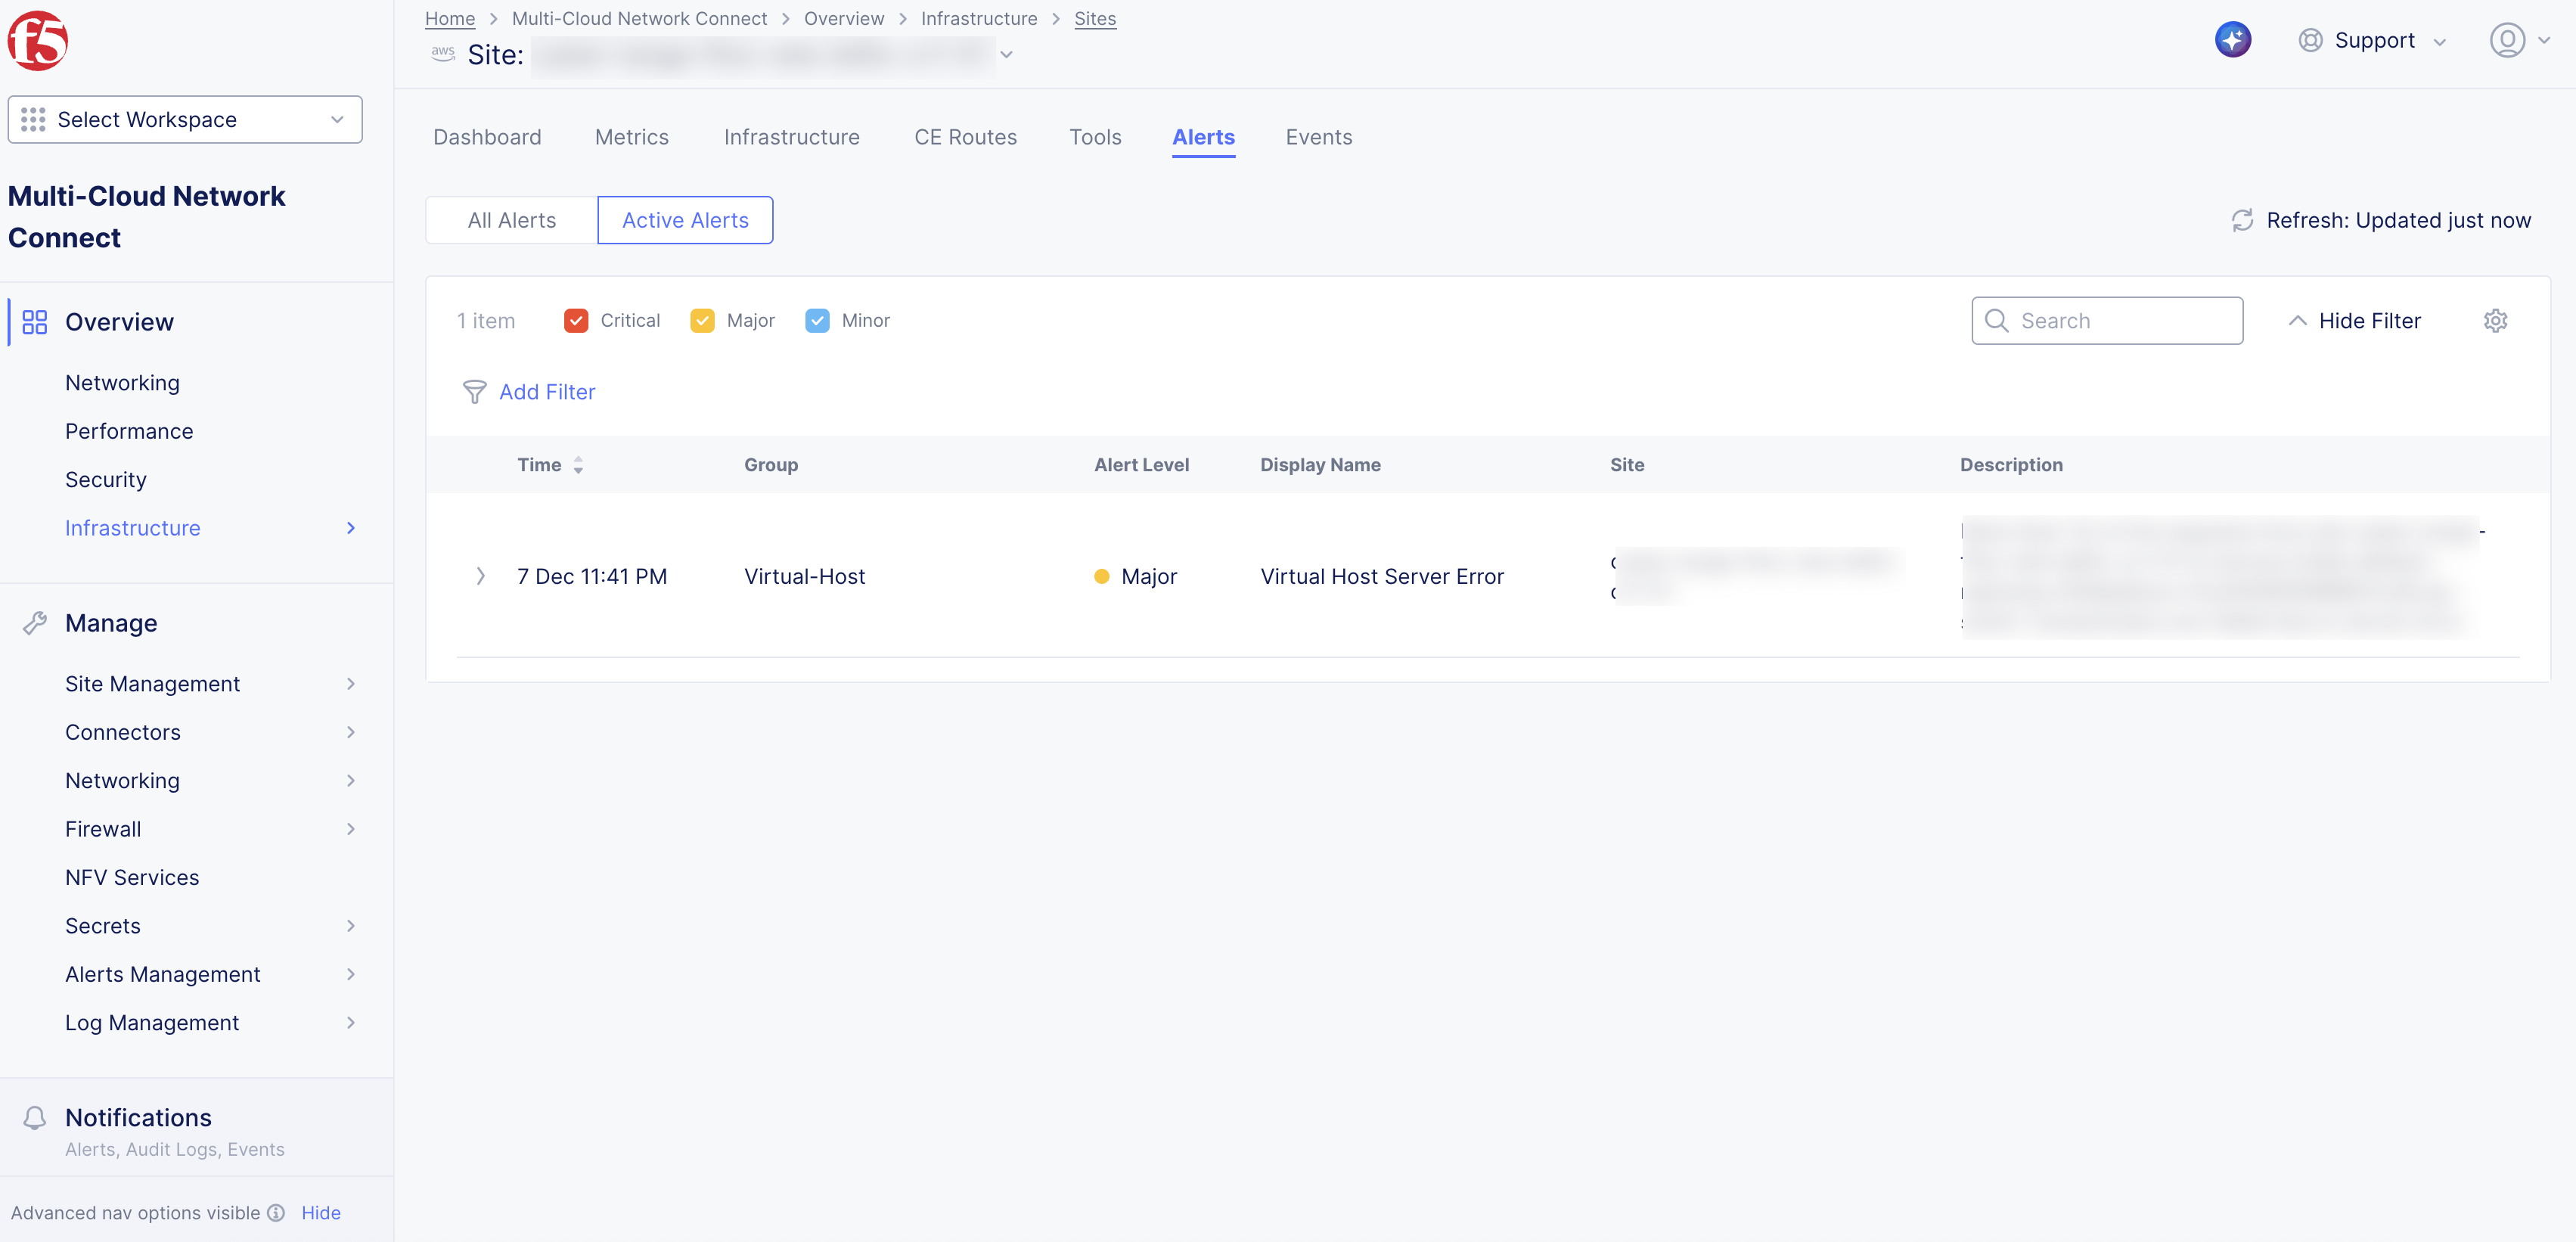Disable the Minor severity checkbox
The height and width of the screenshot is (1242, 2576).
(817, 321)
